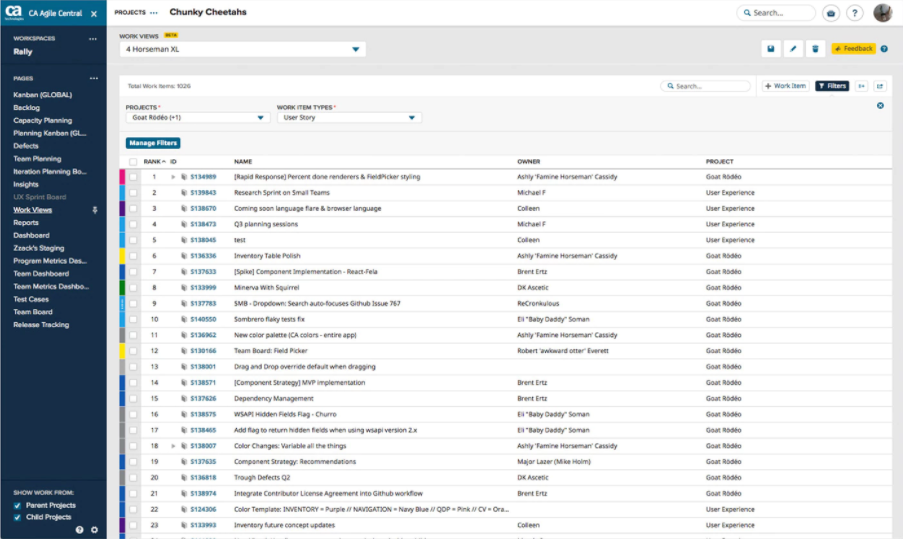Click the pencil edit view icon

tap(793, 48)
